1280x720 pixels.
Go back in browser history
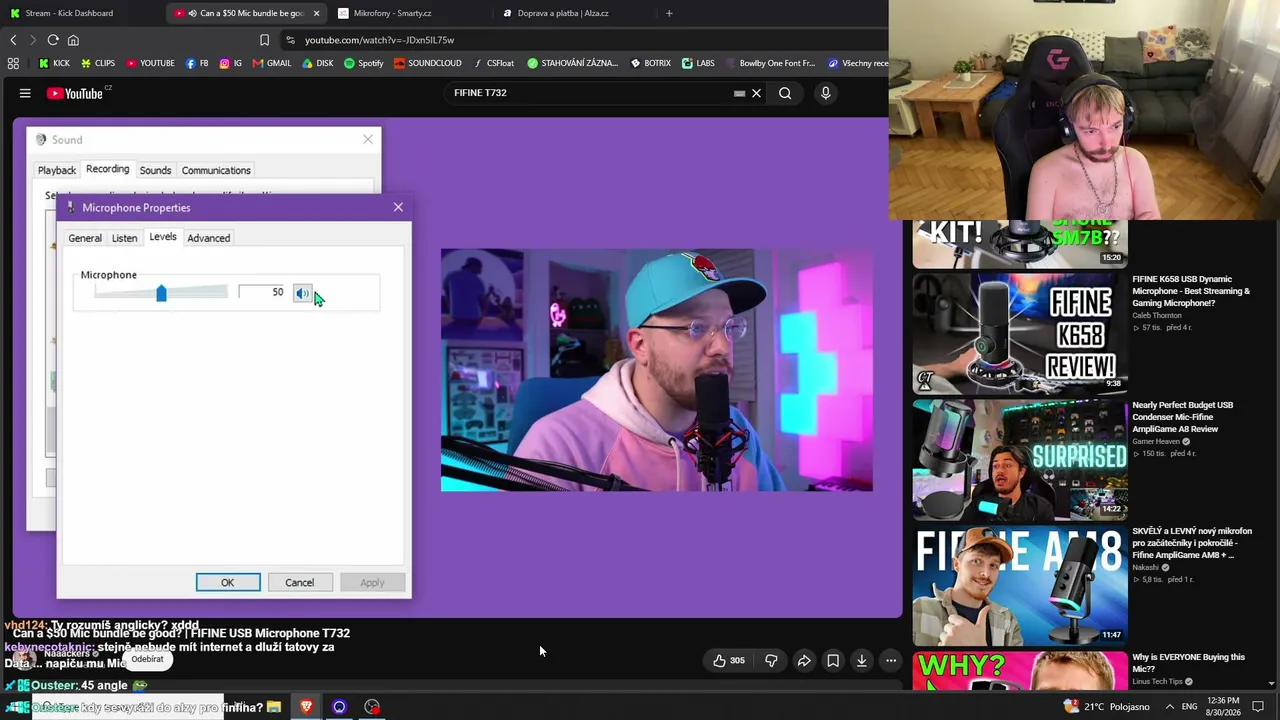click(x=13, y=40)
